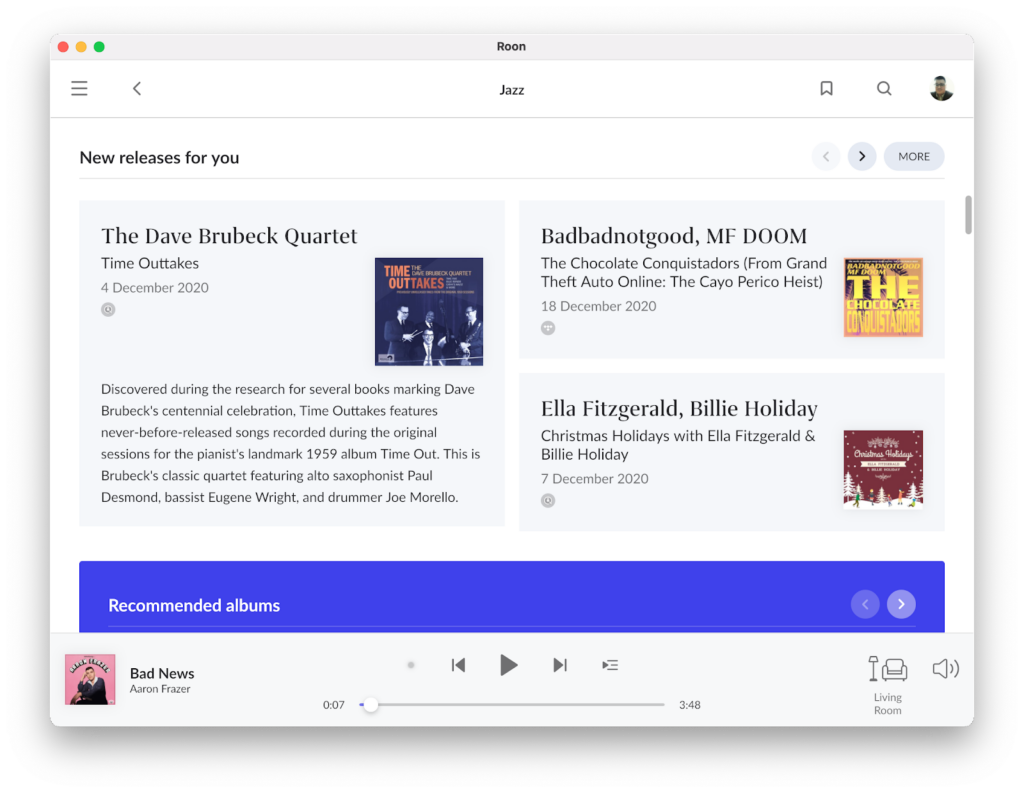Open The Dave Brubeck Quartet artist link
The height and width of the screenshot is (793, 1024).
229,235
